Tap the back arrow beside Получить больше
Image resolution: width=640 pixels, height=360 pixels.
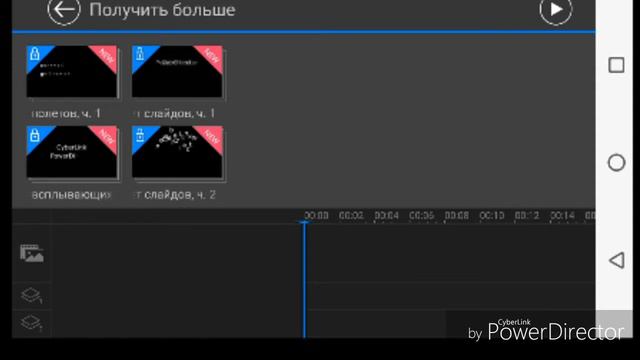(x=64, y=10)
